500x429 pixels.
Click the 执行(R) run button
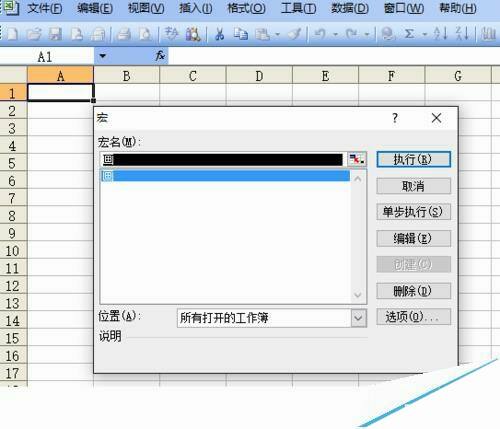[x=413, y=160]
